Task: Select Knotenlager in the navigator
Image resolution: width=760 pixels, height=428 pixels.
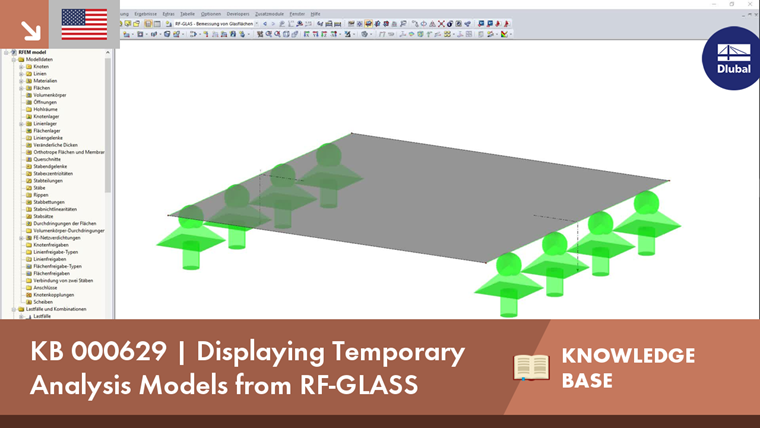Action: click(x=46, y=116)
